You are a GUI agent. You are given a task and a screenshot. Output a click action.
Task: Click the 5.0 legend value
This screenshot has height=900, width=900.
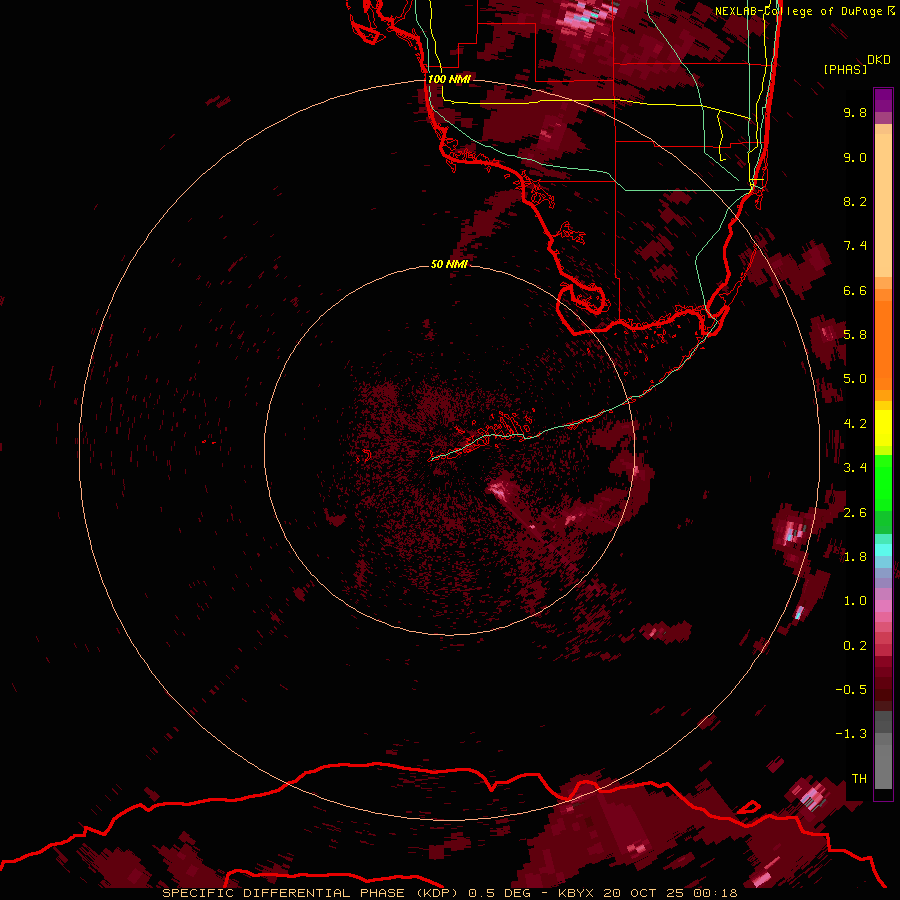[x=855, y=379]
